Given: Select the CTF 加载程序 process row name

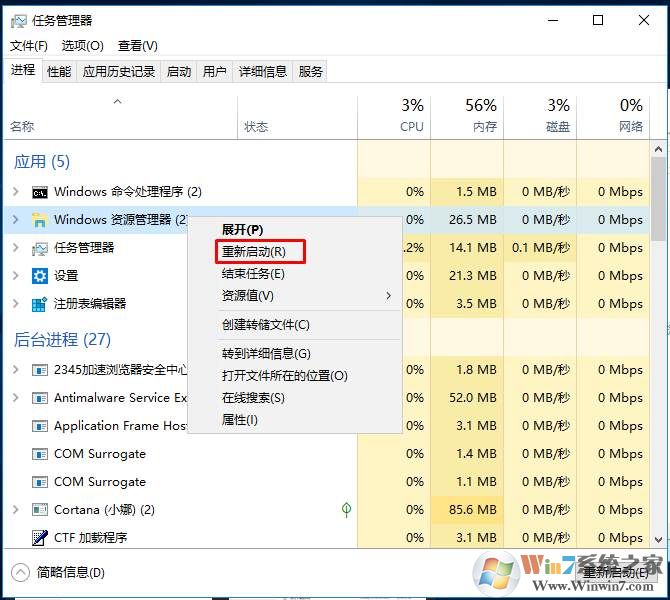Looking at the screenshot, I should [x=91, y=538].
